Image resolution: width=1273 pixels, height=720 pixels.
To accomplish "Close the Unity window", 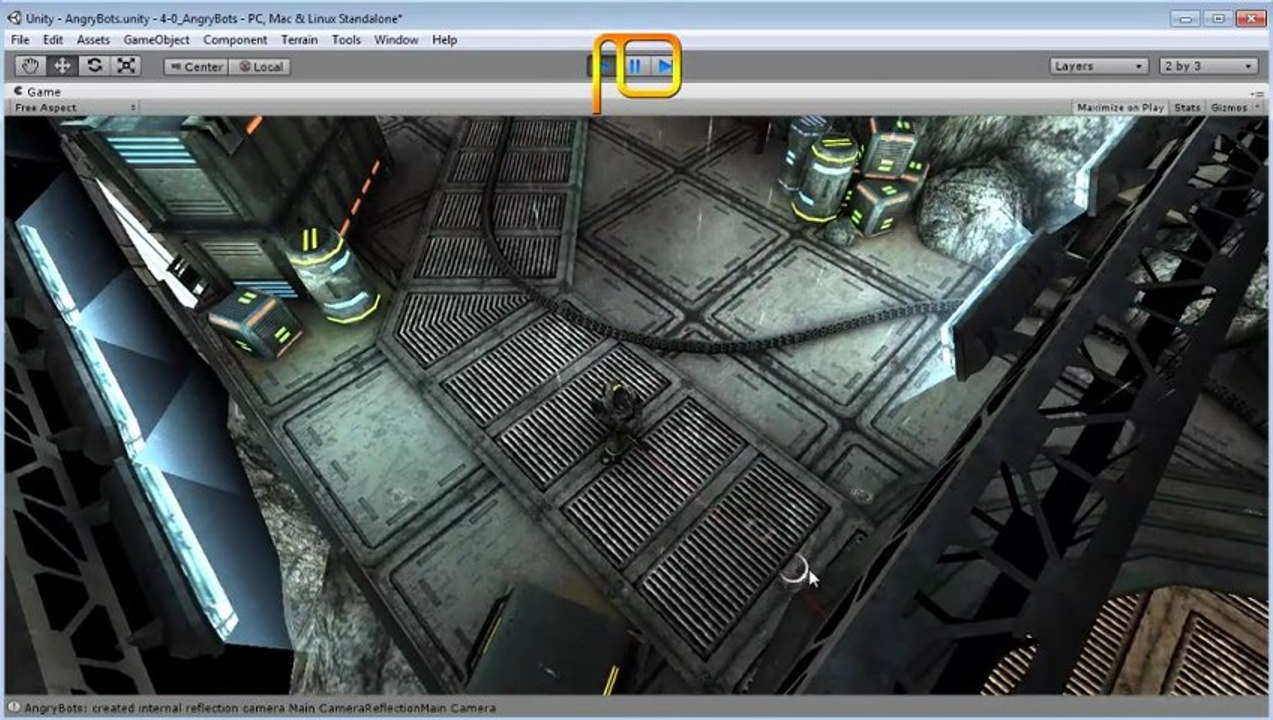I will coord(1250,17).
